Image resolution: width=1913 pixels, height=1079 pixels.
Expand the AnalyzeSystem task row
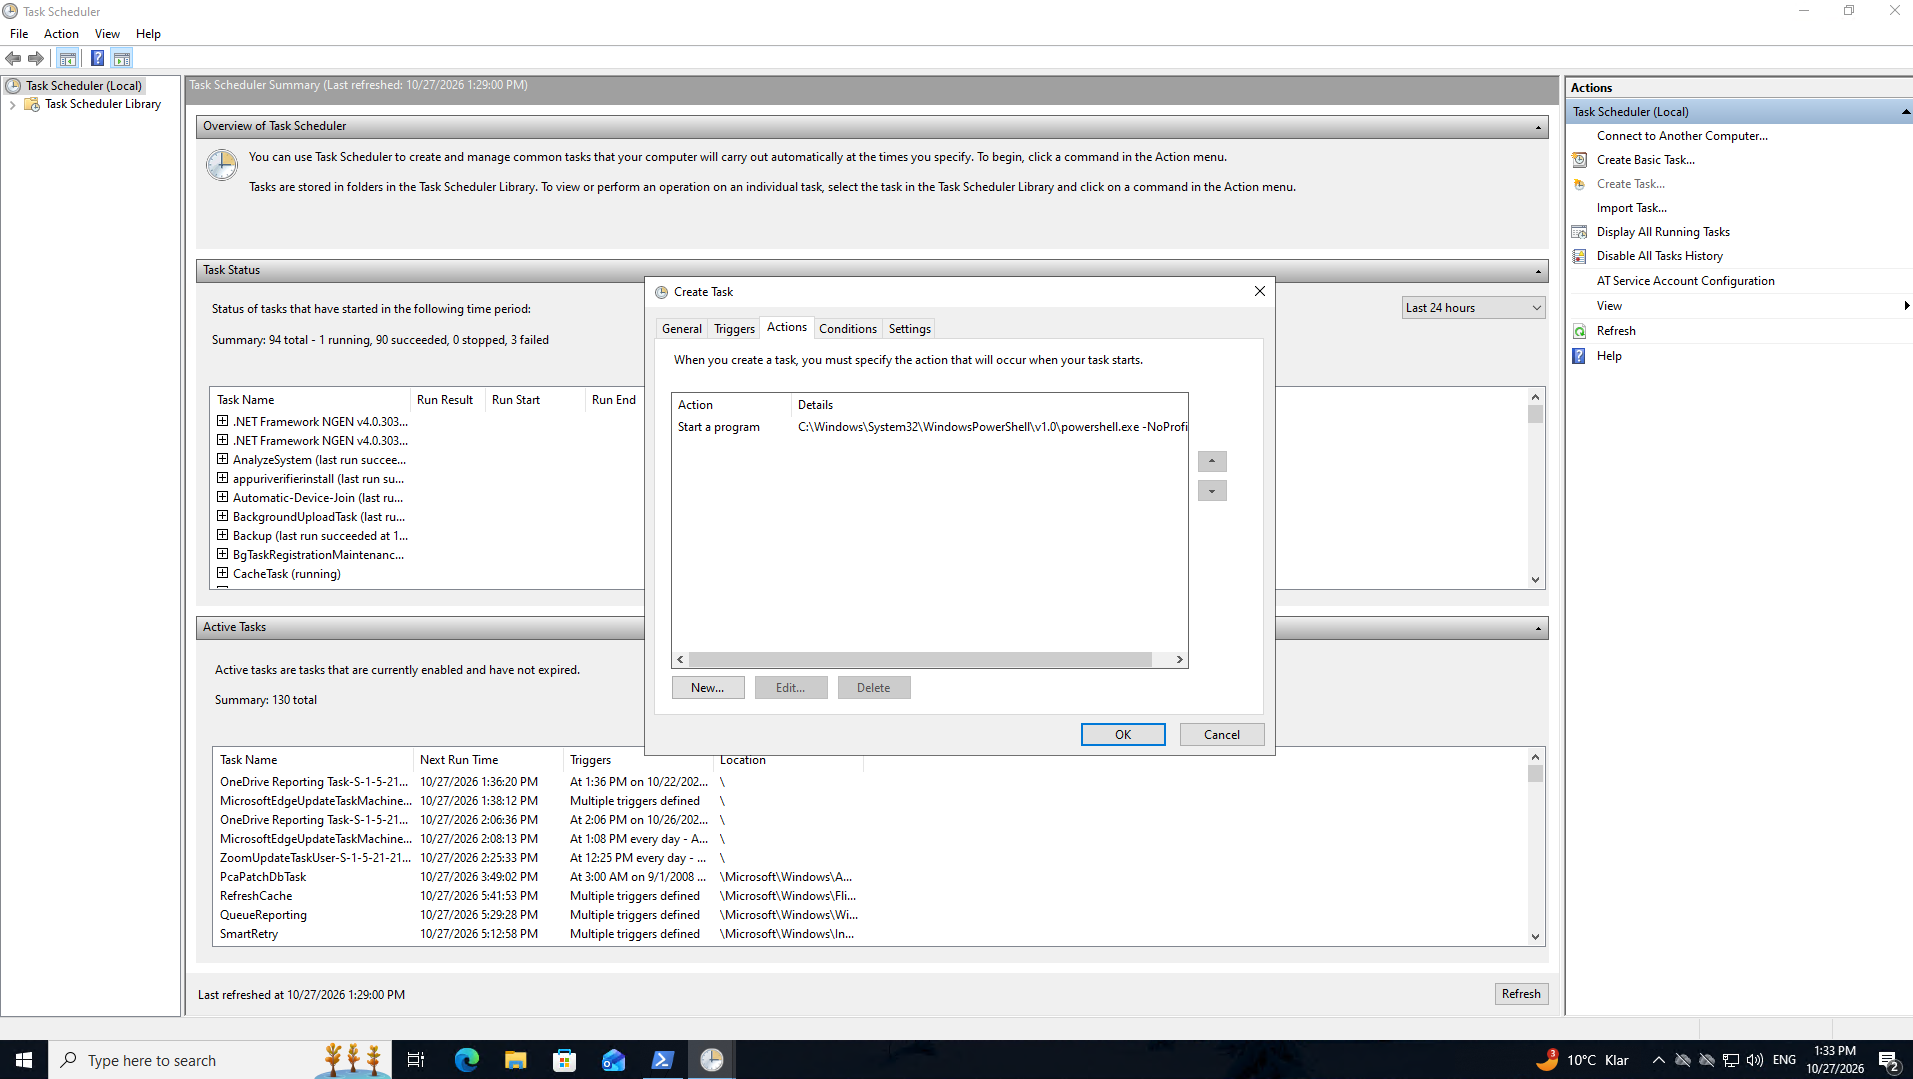pyautogui.click(x=222, y=460)
